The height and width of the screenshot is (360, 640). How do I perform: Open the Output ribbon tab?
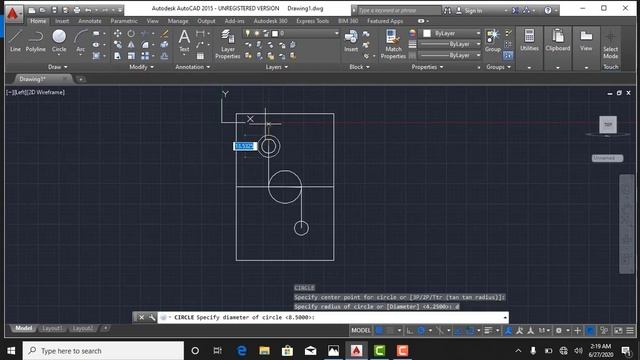pyautogui.click(x=206, y=21)
